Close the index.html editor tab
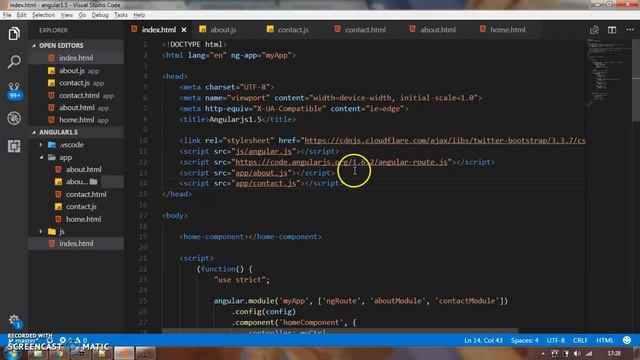This screenshot has width=640, height=360. pyautogui.click(x=184, y=30)
